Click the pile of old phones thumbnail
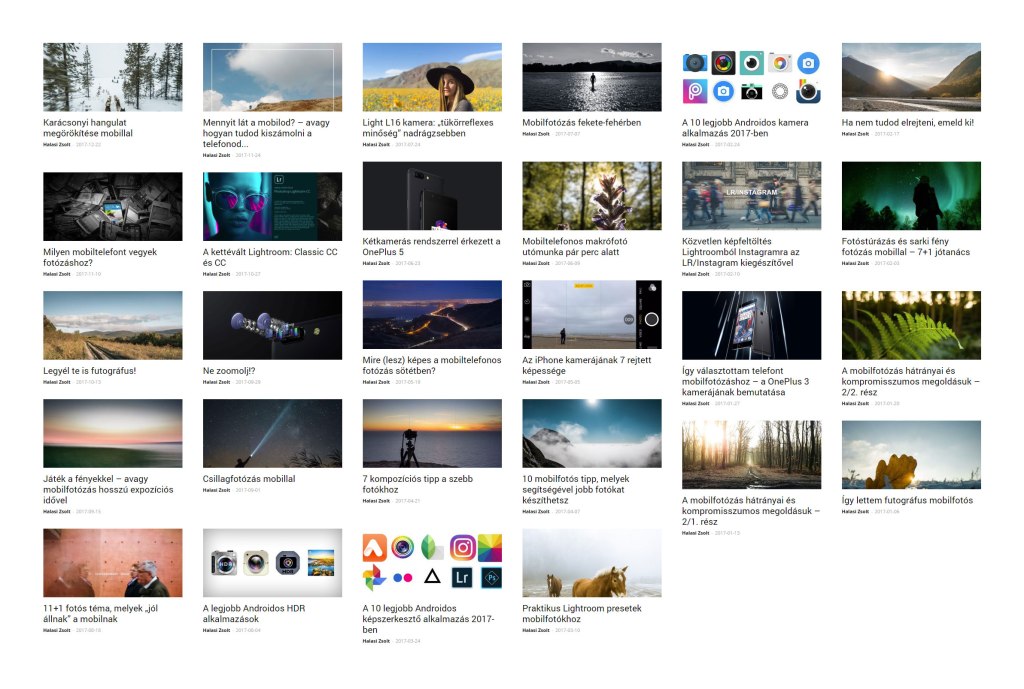The width and height of the screenshot is (1024, 689). [x=112, y=206]
